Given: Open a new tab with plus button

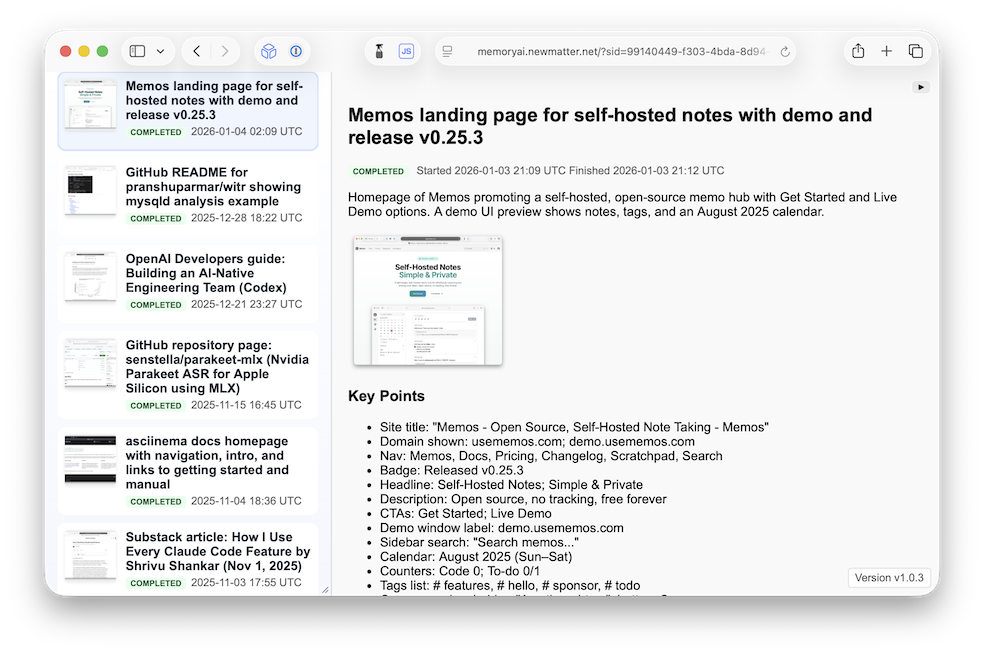Looking at the screenshot, I should (x=886, y=50).
